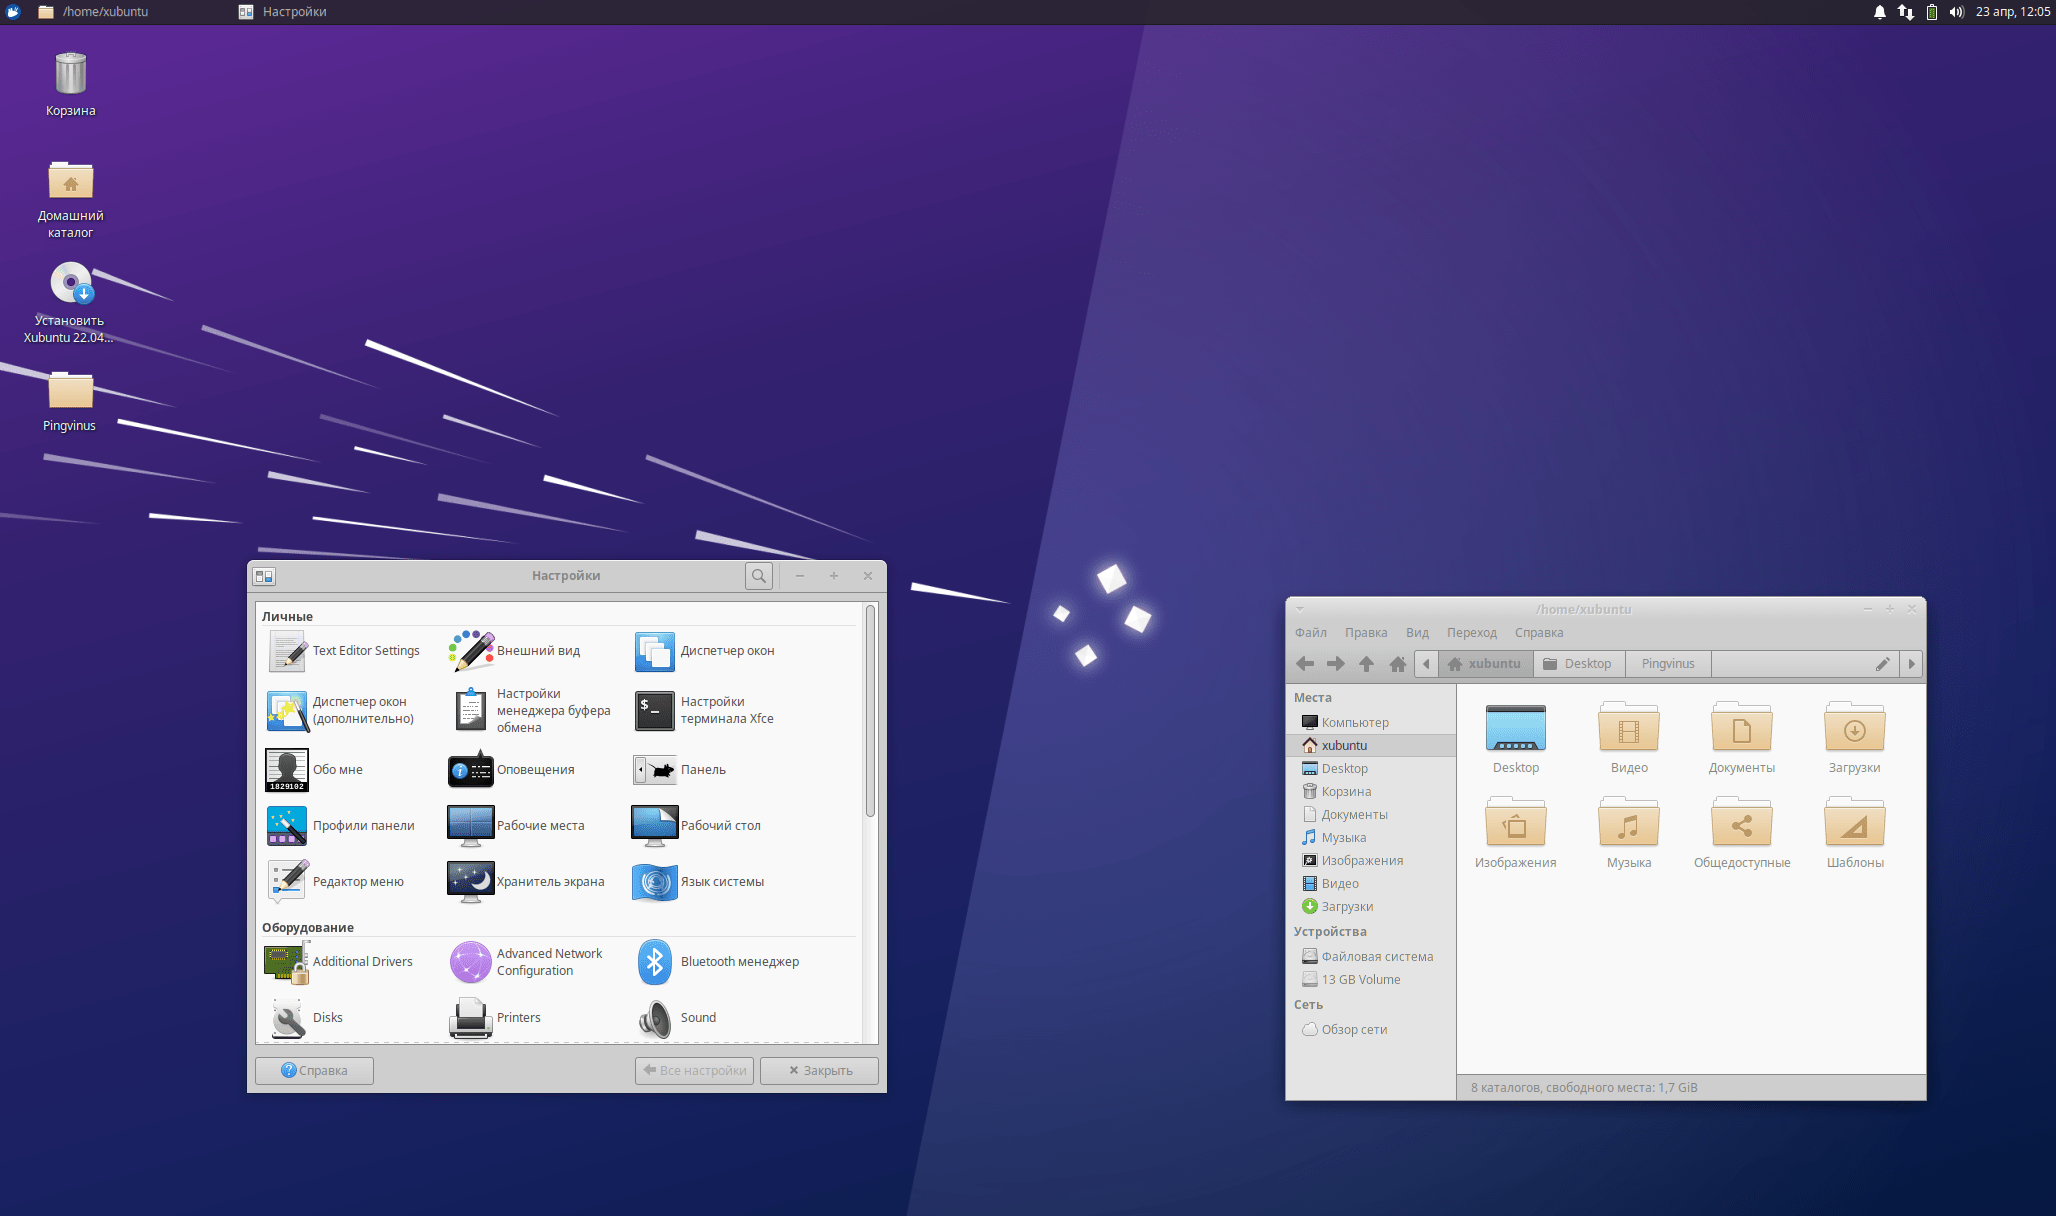This screenshot has height=1216, width=2056.
Task: Open Хранитель экрана screensaver settings
Action: [527, 882]
